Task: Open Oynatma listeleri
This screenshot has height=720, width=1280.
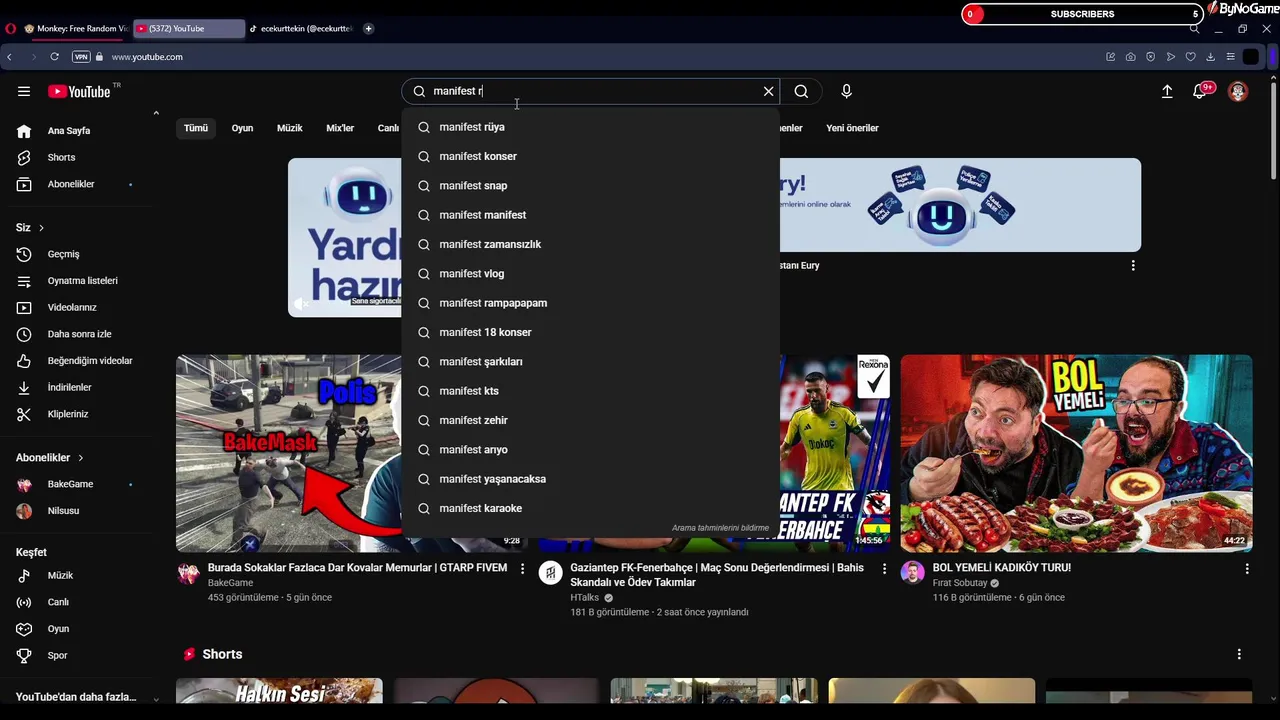Action: click(x=81, y=281)
